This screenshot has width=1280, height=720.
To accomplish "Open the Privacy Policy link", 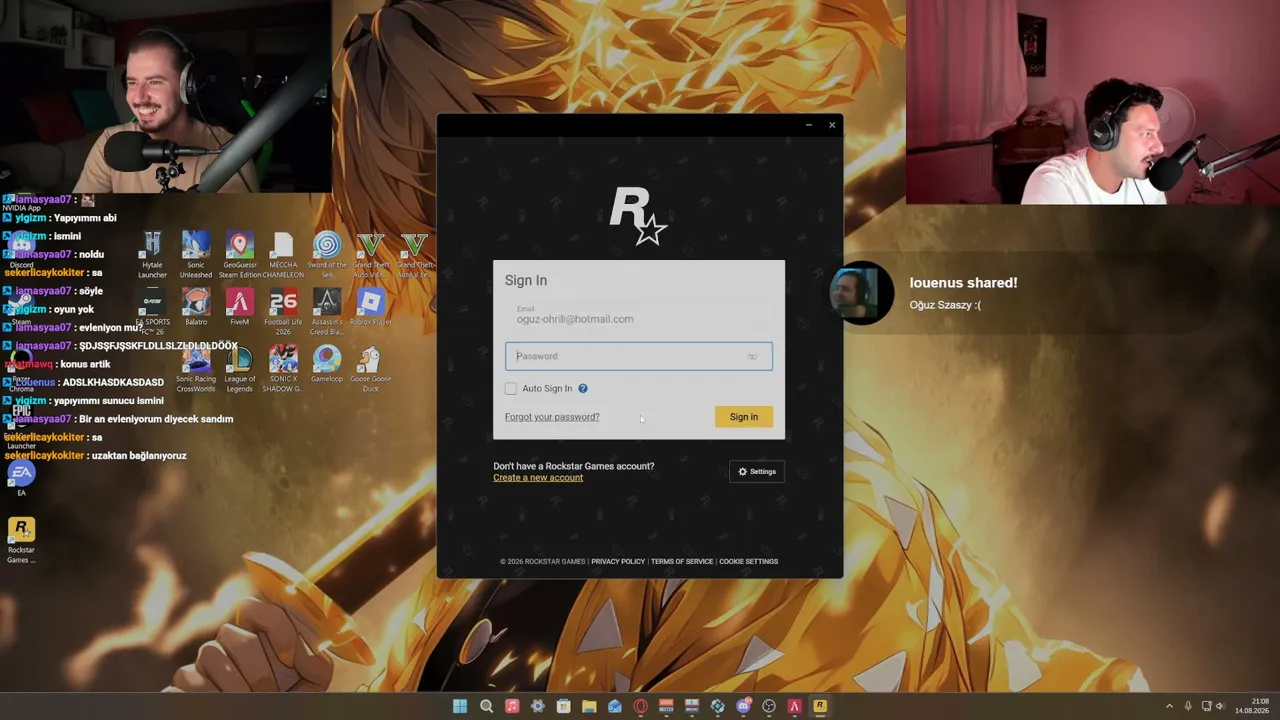I will click(618, 562).
